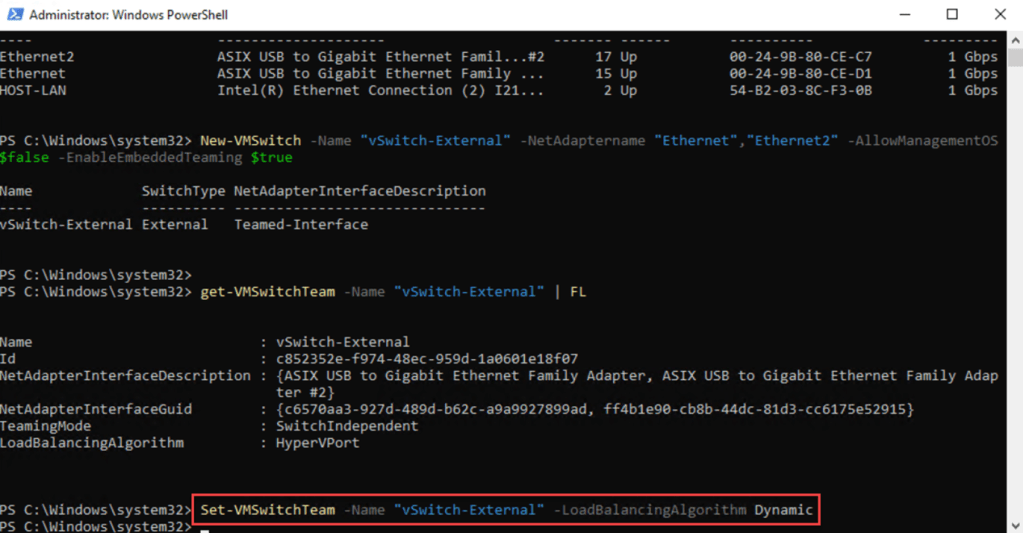Image resolution: width=1023 pixels, height=533 pixels.
Task: Click the 'Dynamic' algorithm argument
Action: click(784, 510)
